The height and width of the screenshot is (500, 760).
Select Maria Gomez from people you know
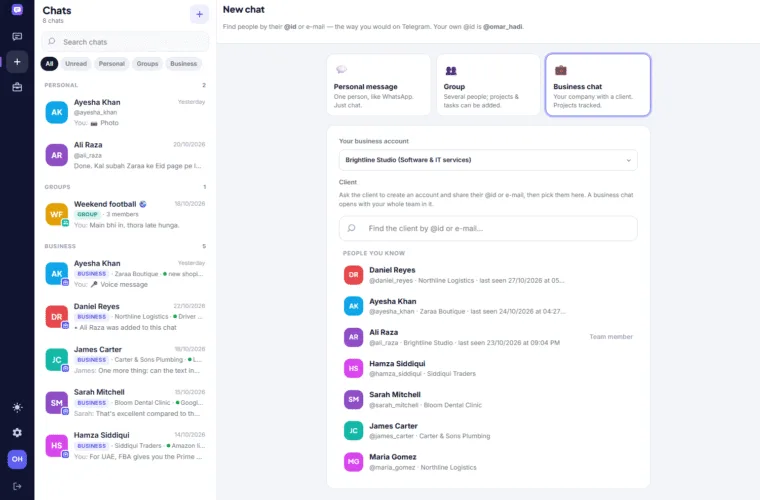pyautogui.click(x=488, y=462)
